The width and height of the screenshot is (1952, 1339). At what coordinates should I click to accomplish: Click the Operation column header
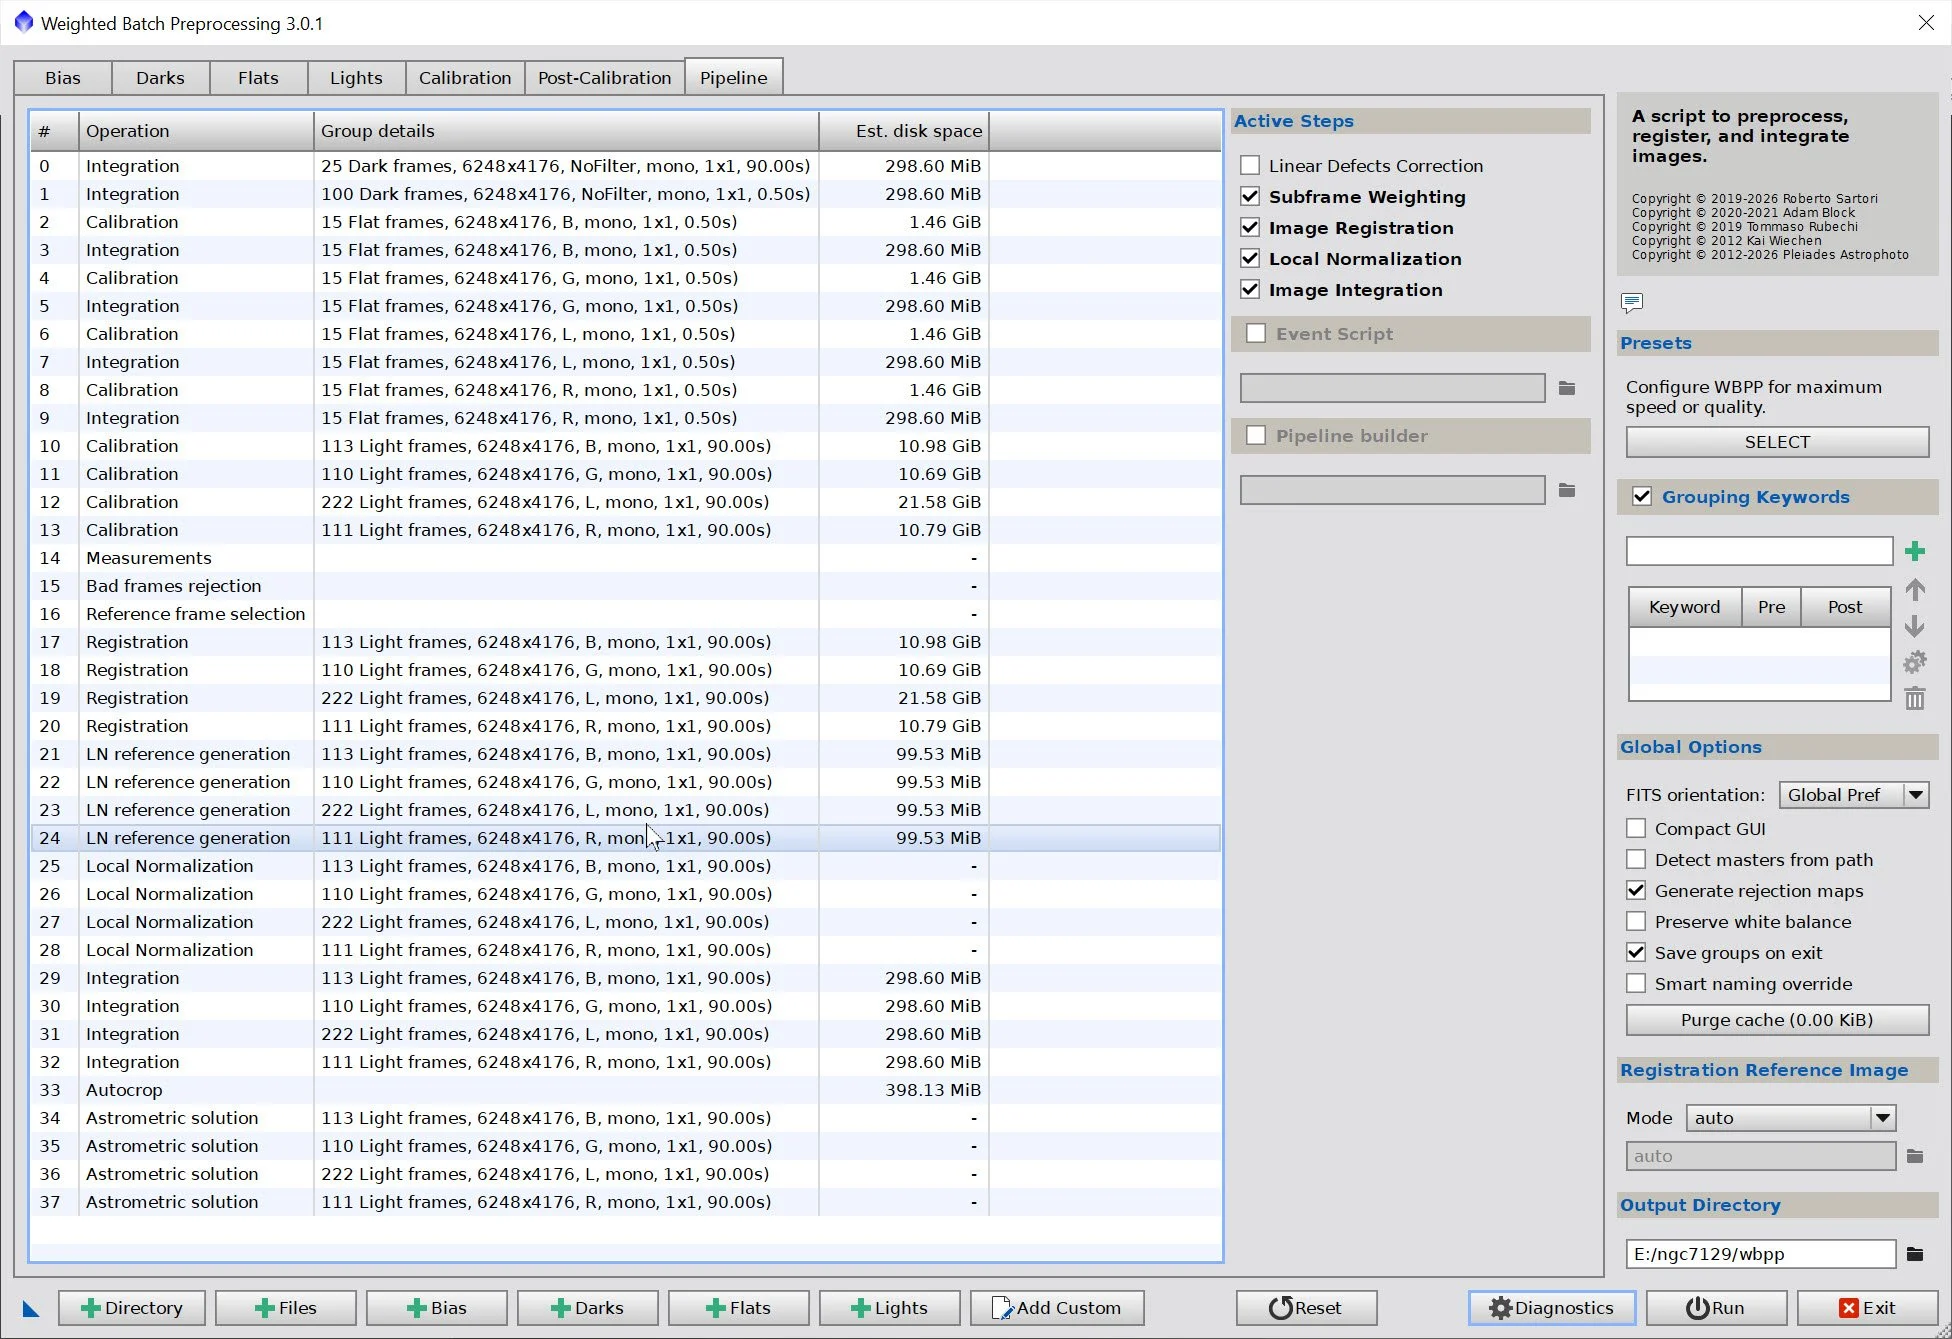[x=196, y=131]
